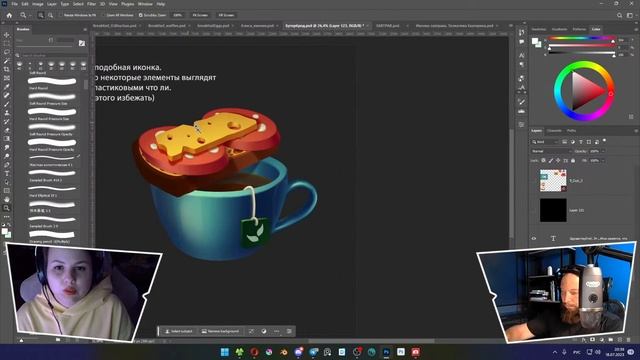Select the History Brush tool

click(7, 121)
